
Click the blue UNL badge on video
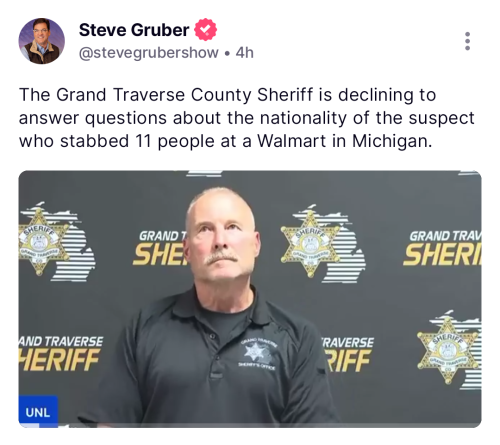[38, 412]
